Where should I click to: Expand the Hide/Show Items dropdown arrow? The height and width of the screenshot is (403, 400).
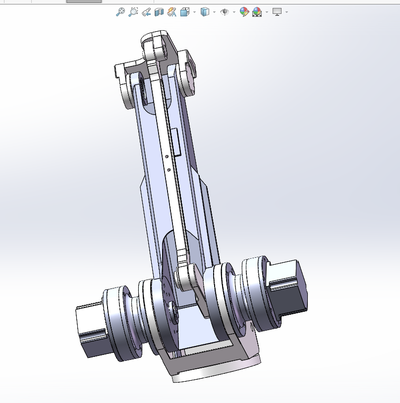pyautogui.click(x=234, y=13)
